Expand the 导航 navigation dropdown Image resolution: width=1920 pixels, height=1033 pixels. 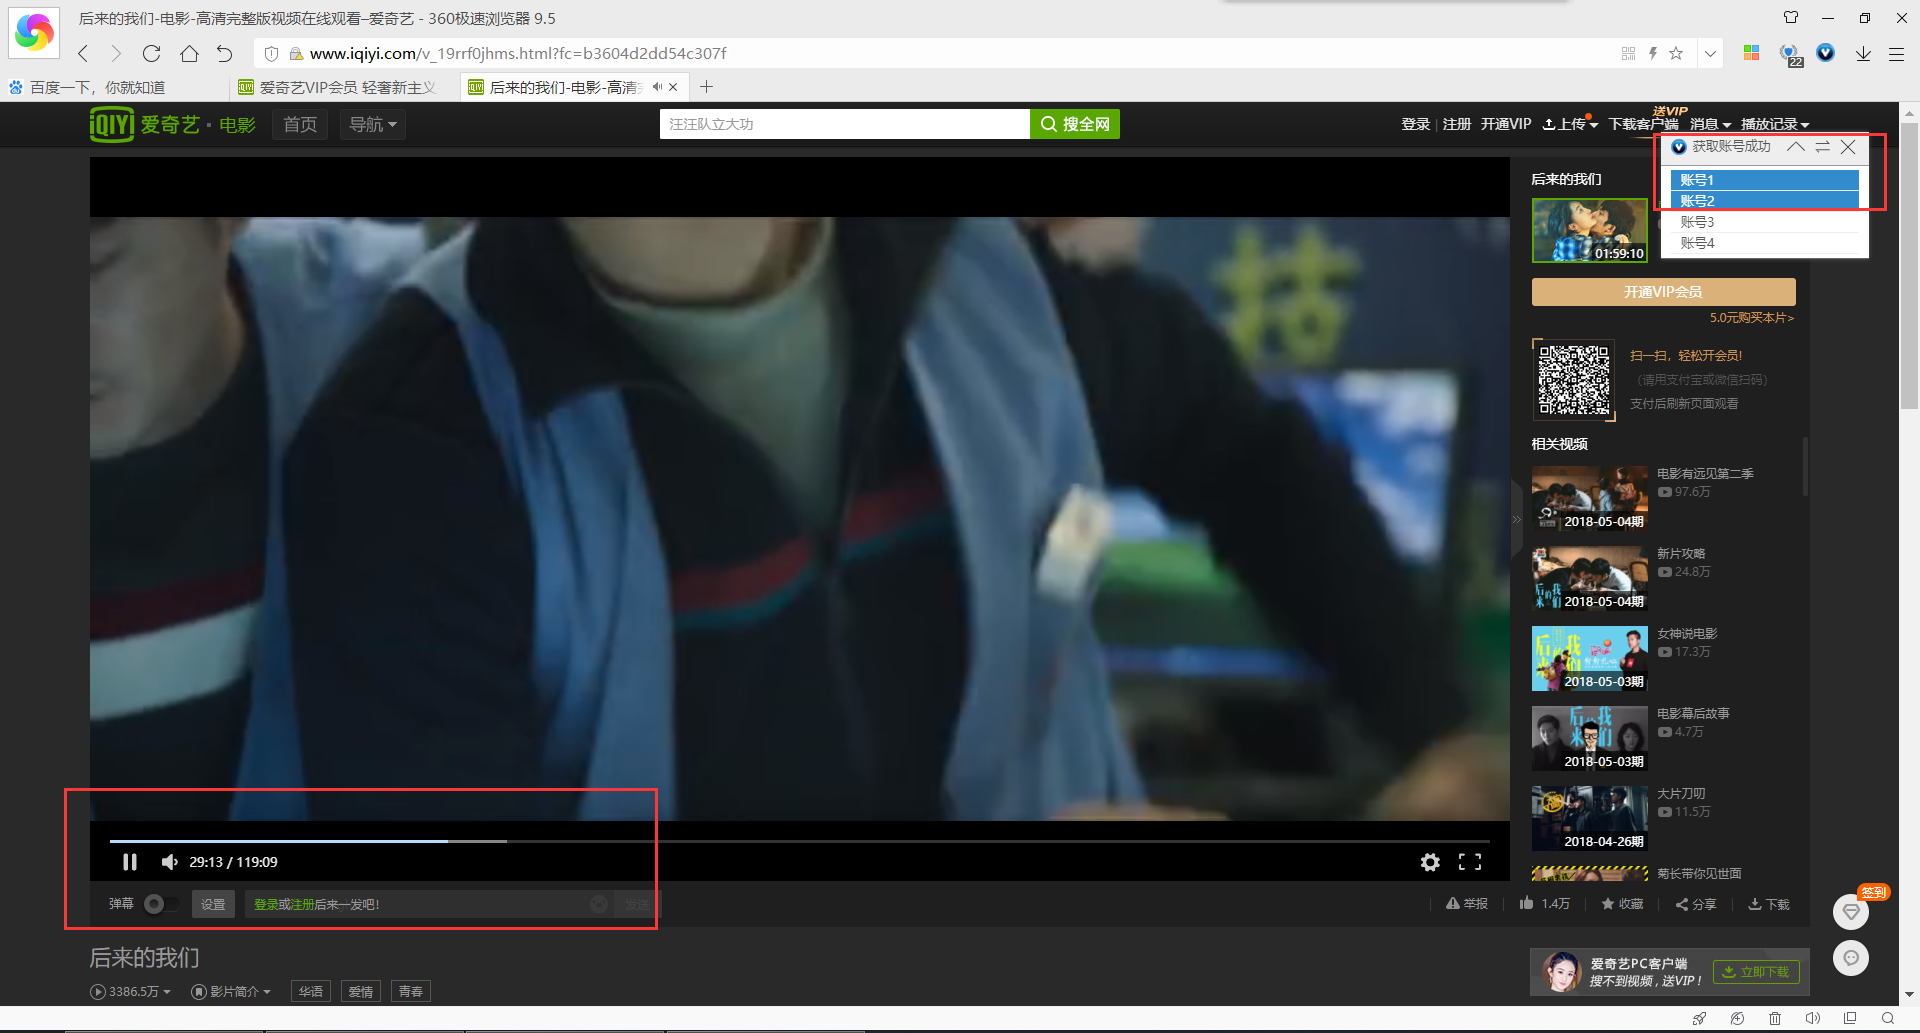tap(372, 125)
